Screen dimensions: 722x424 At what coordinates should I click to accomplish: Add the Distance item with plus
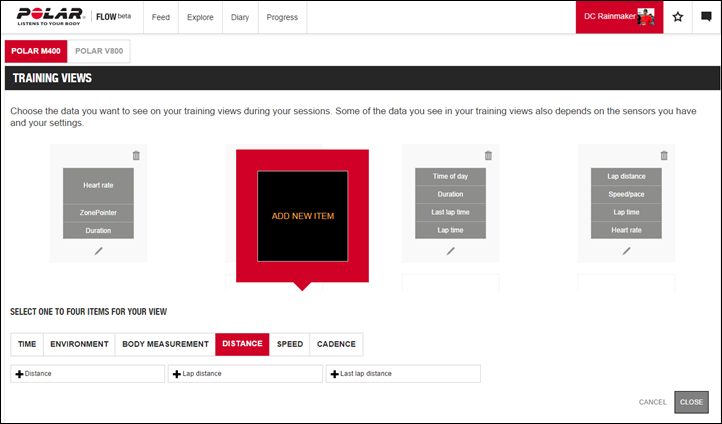[x=87, y=374]
